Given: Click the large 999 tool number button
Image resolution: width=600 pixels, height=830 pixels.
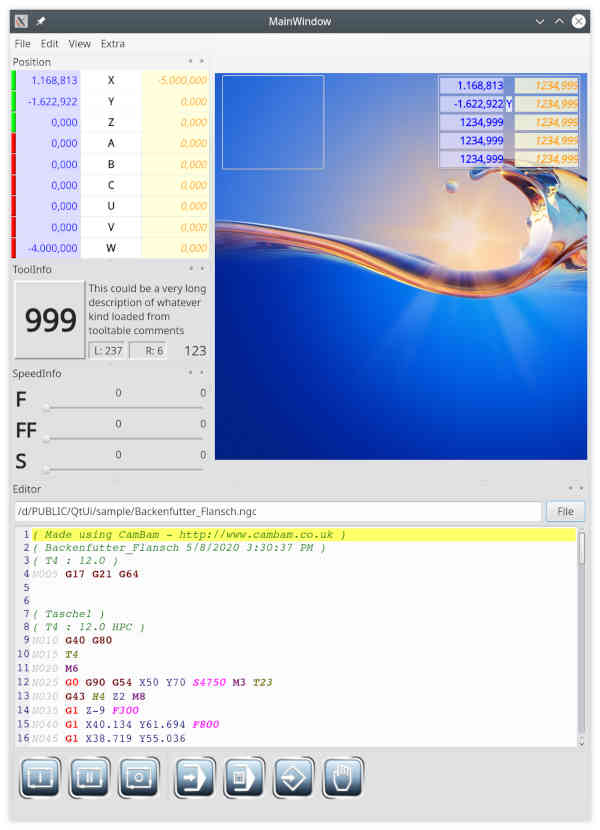Looking at the screenshot, I should [50, 320].
